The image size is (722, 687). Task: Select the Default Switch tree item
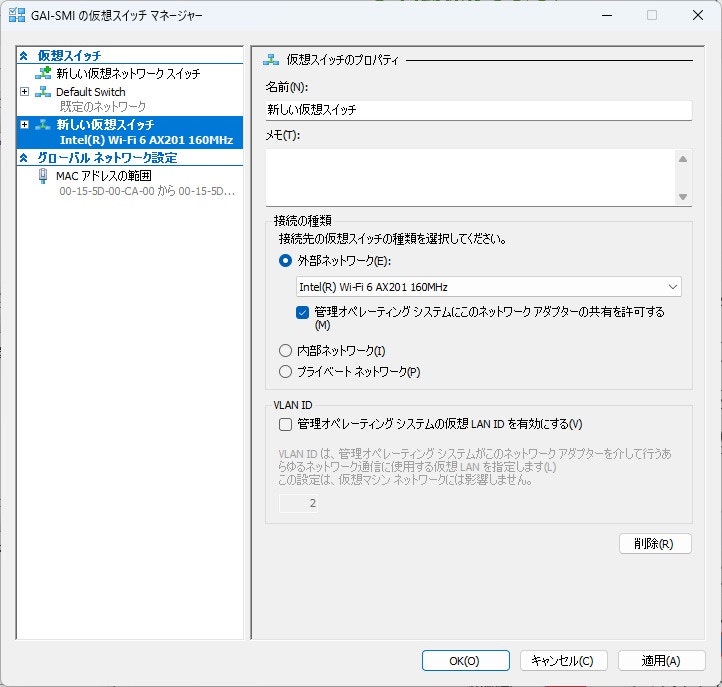coord(91,92)
